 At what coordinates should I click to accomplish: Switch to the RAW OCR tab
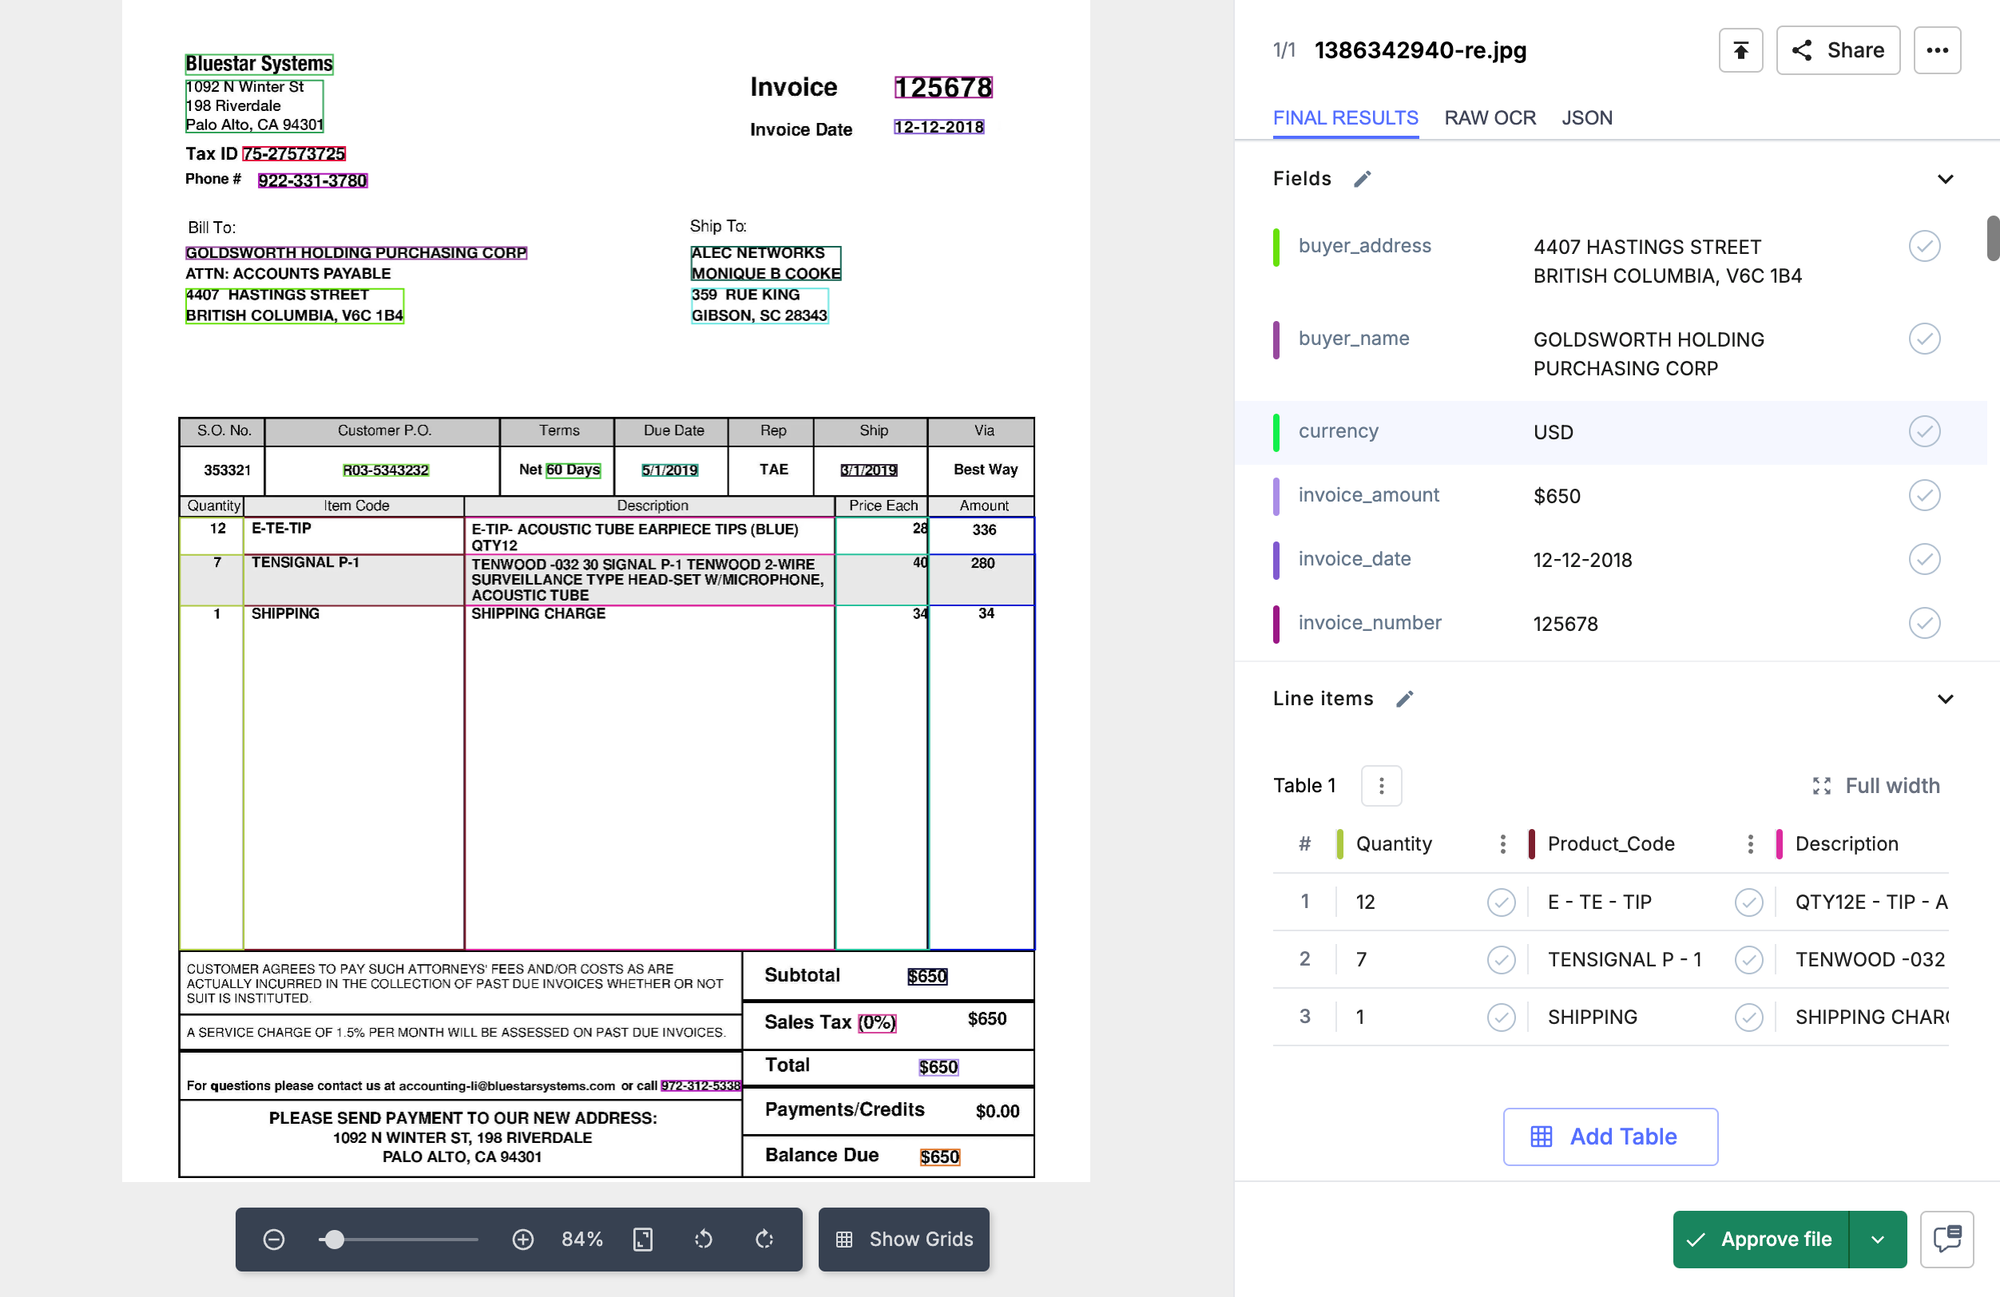coord(1489,118)
